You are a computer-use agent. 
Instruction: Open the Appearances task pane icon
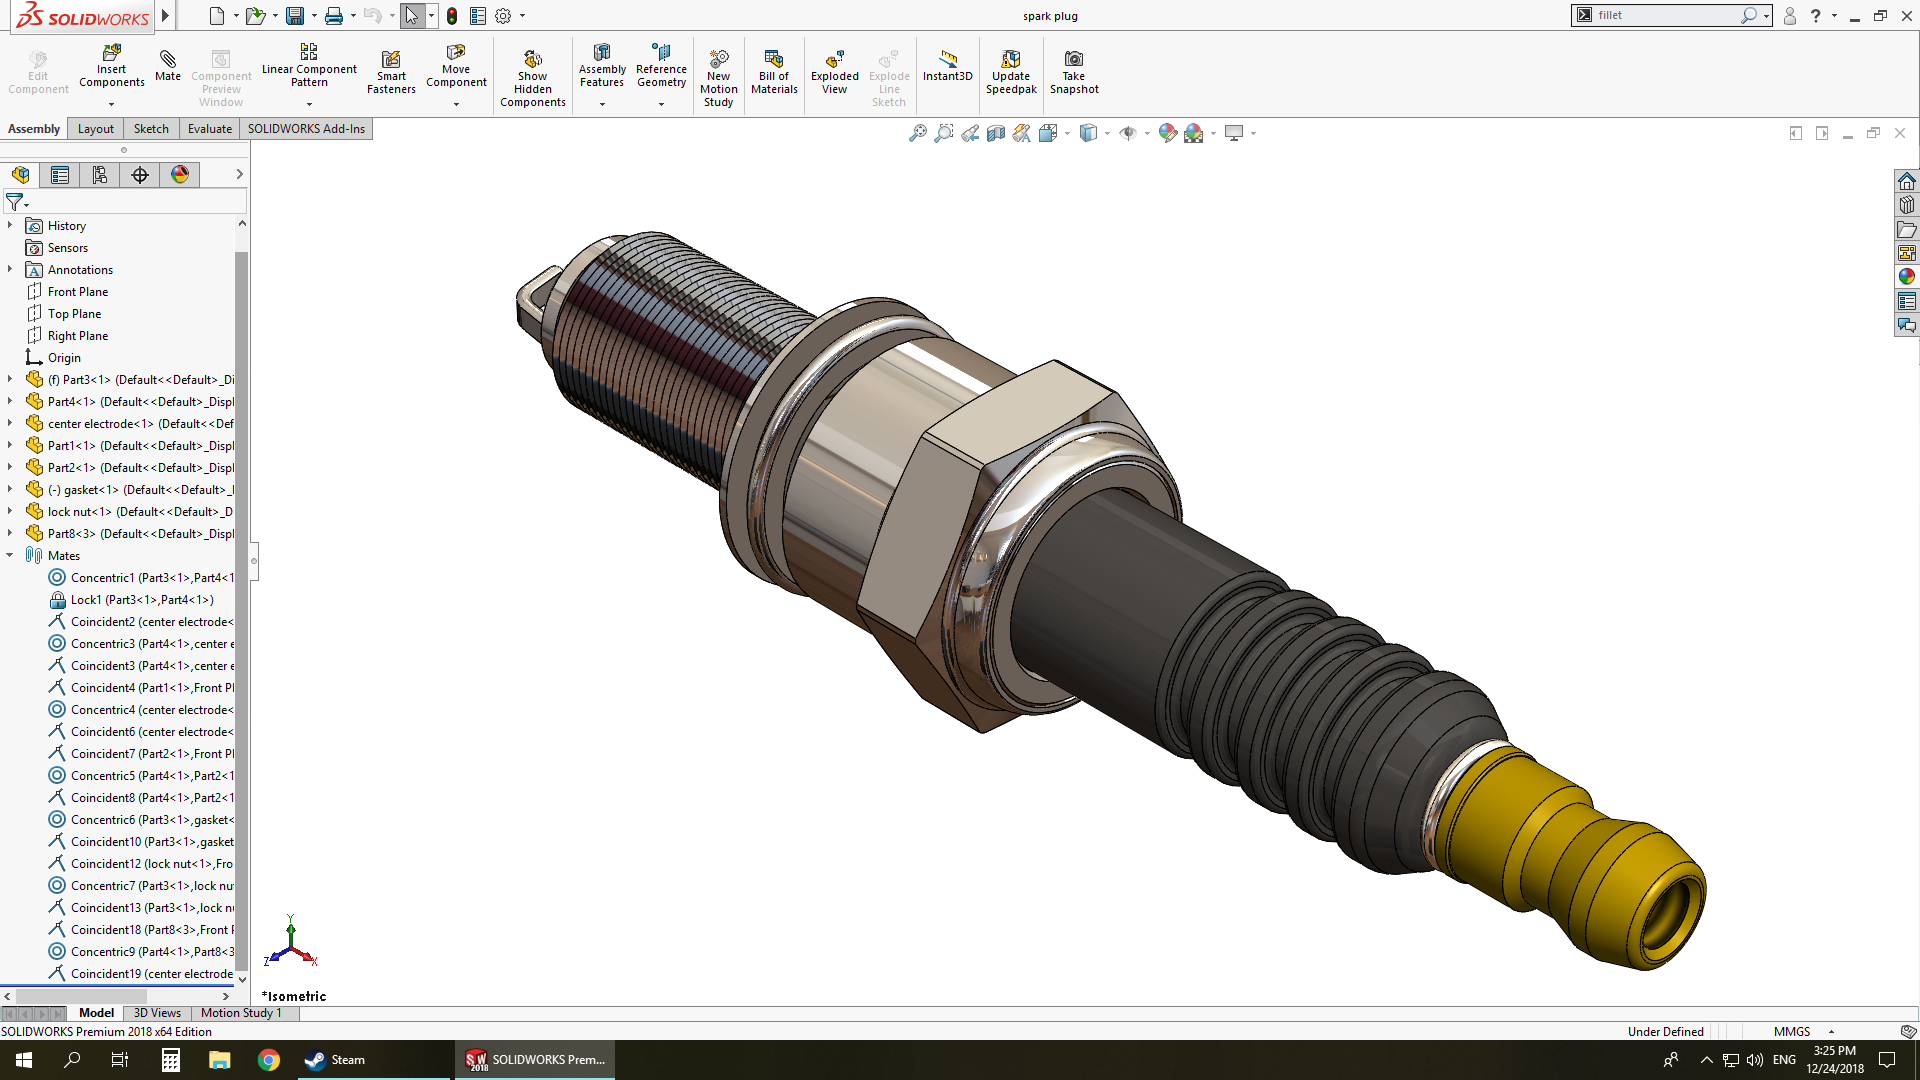point(1906,276)
